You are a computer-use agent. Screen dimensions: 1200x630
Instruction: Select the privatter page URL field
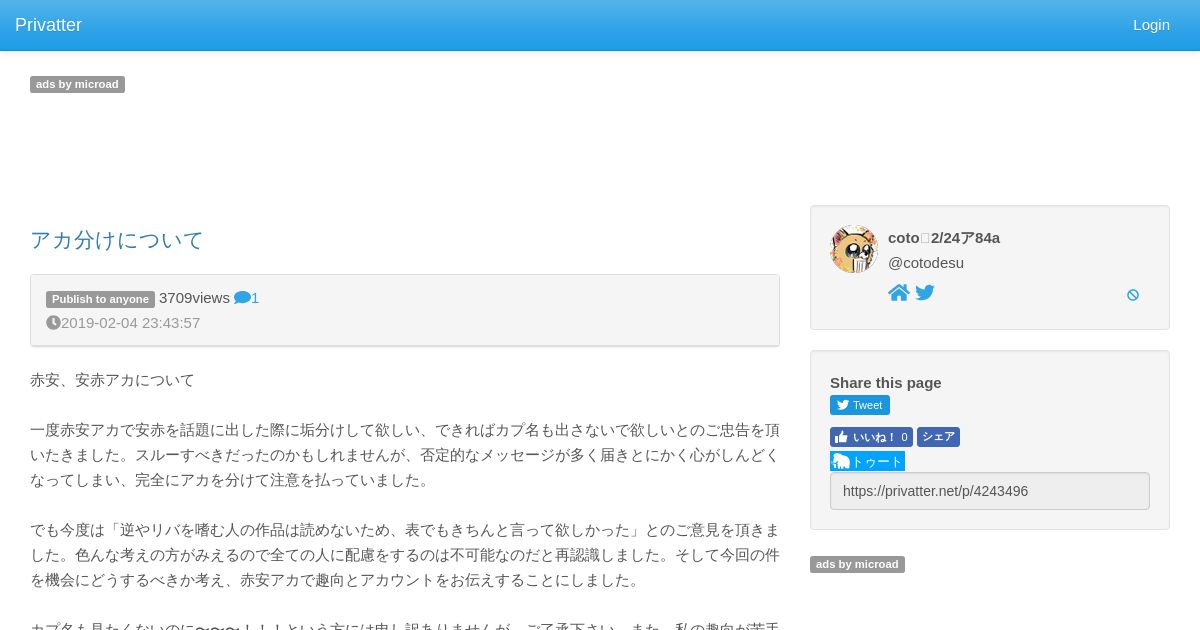click(990, 491)
